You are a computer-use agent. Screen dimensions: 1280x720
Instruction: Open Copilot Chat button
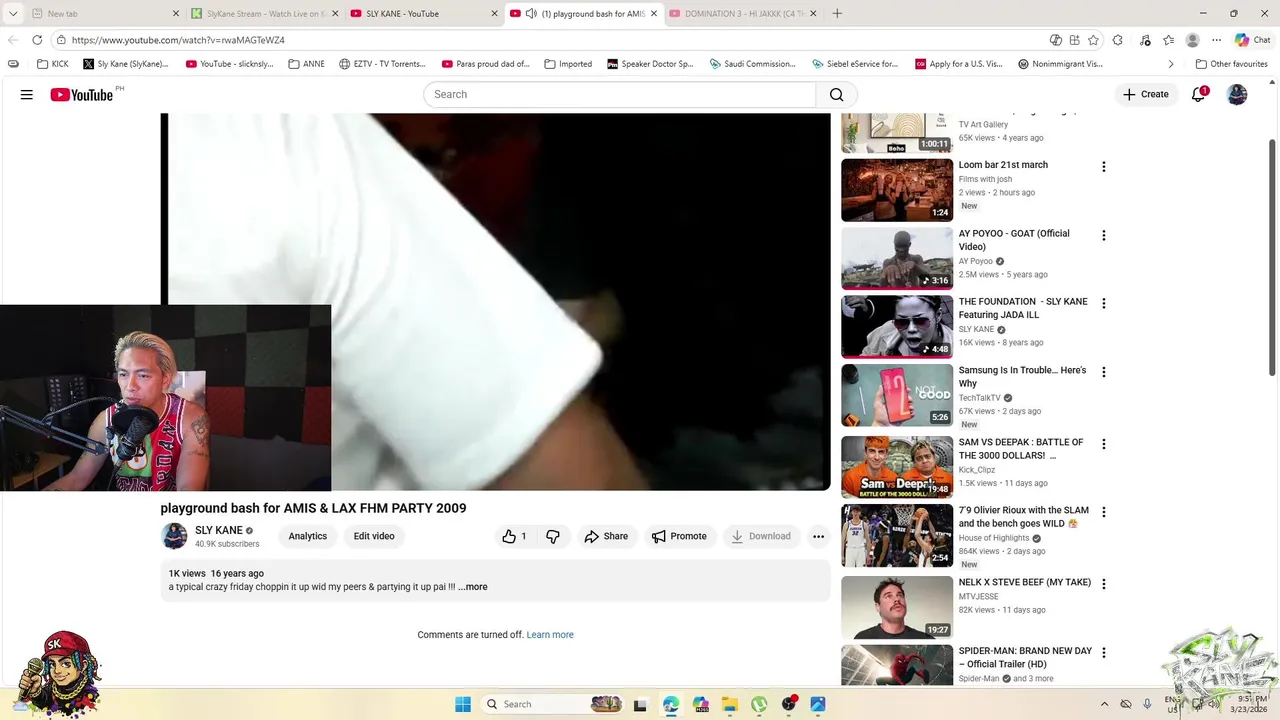click(1252, 40)
